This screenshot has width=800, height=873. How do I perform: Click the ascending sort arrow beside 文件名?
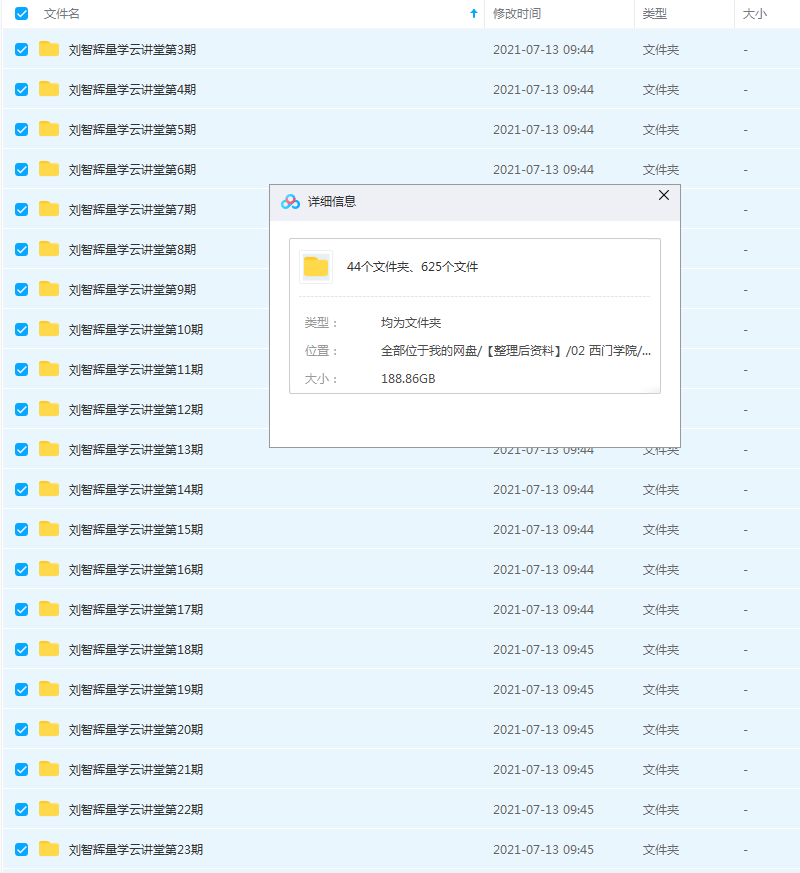coord(471,14)
